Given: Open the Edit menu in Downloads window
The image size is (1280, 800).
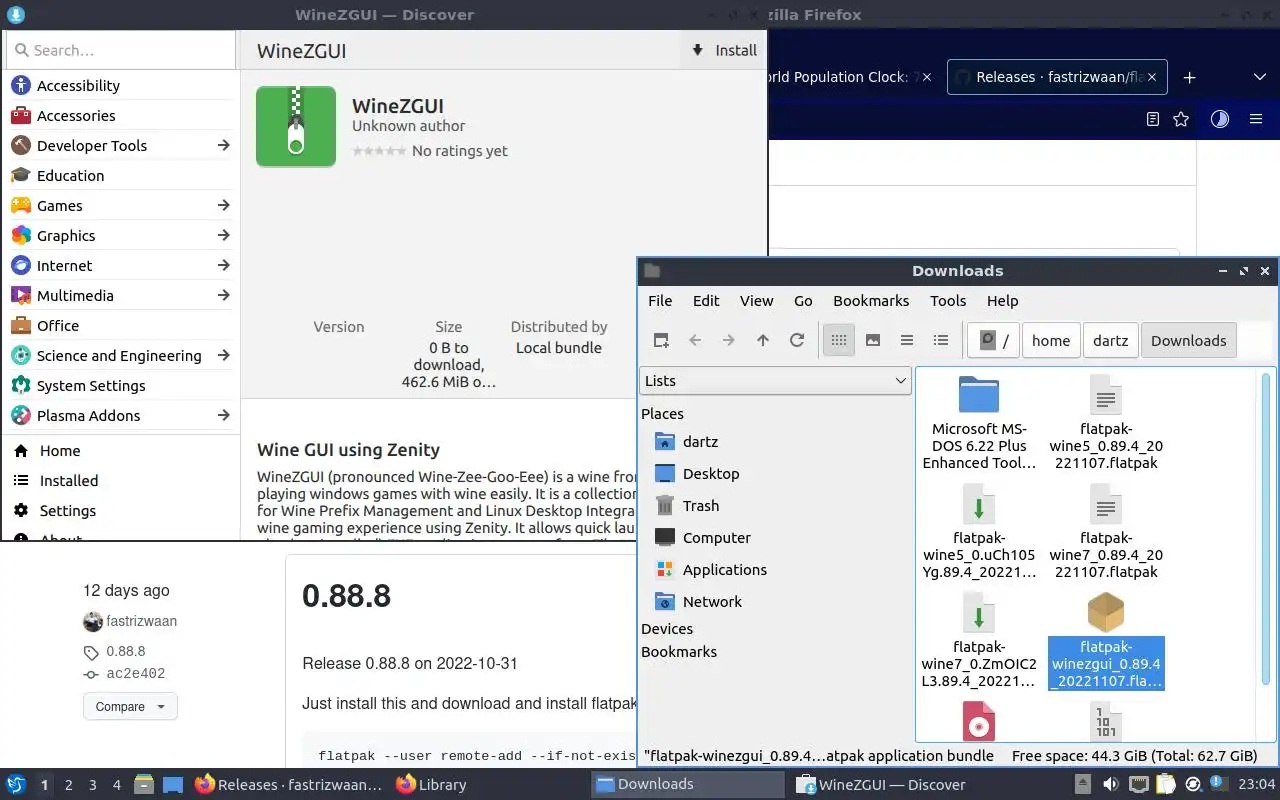Looking at the screenshot, I should pos(706,300).
